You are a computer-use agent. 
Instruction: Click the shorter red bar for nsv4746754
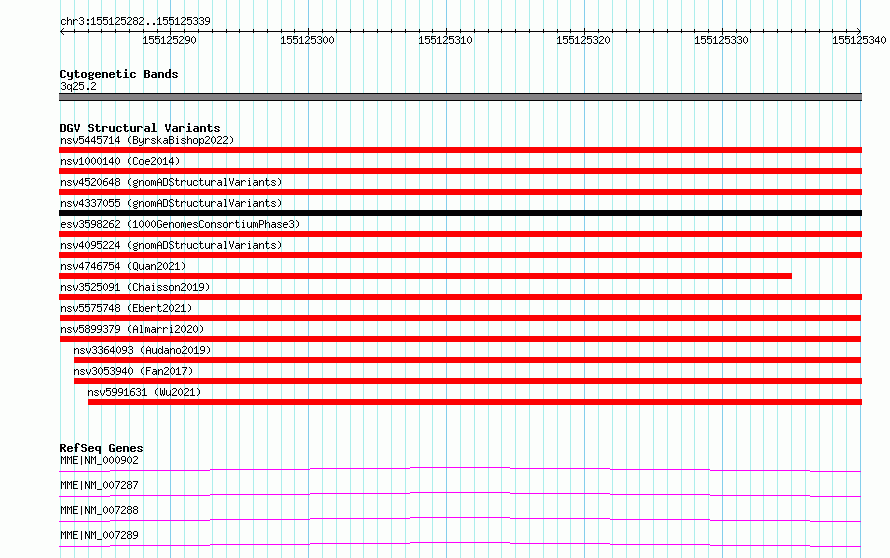[425, 276]
